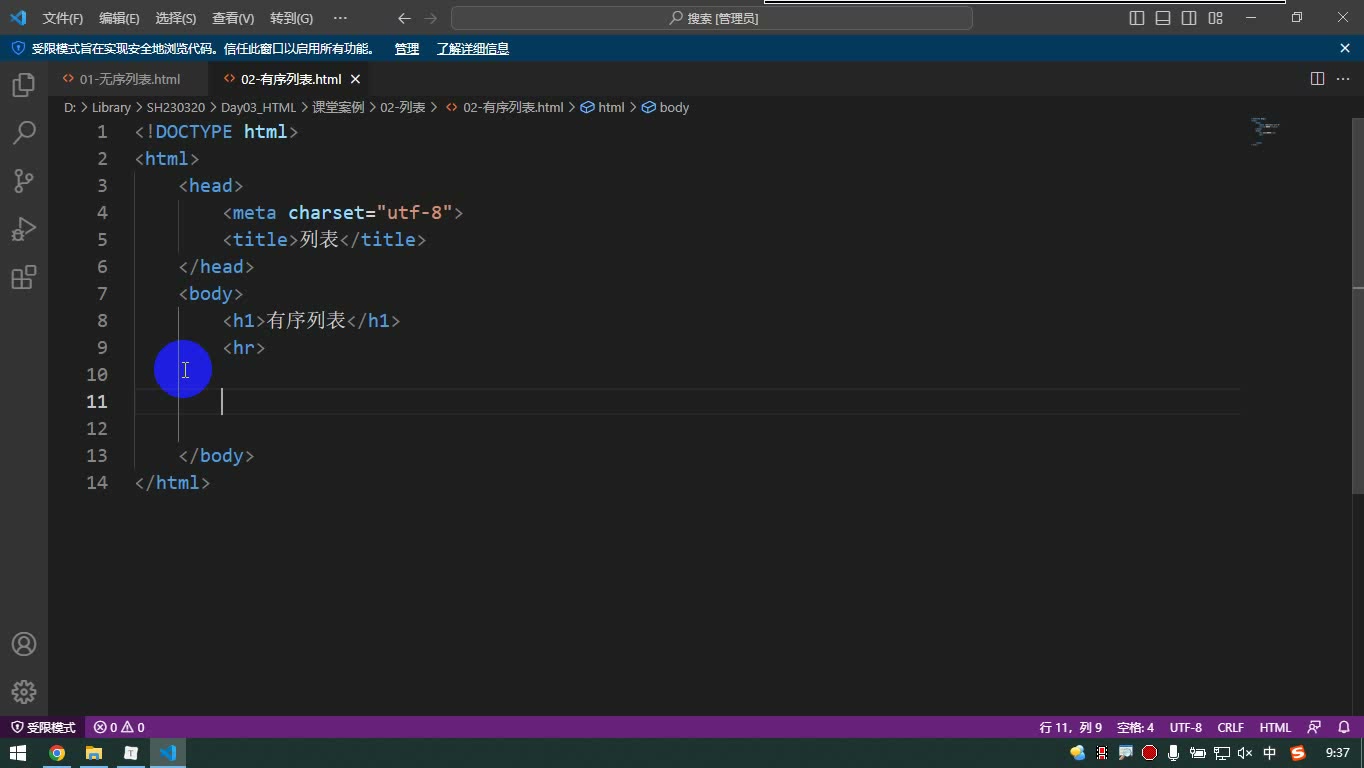The height and width of the screenshot is (768, 1364).
Task: Open the Run and Debug view
Action: click(24, 229)
